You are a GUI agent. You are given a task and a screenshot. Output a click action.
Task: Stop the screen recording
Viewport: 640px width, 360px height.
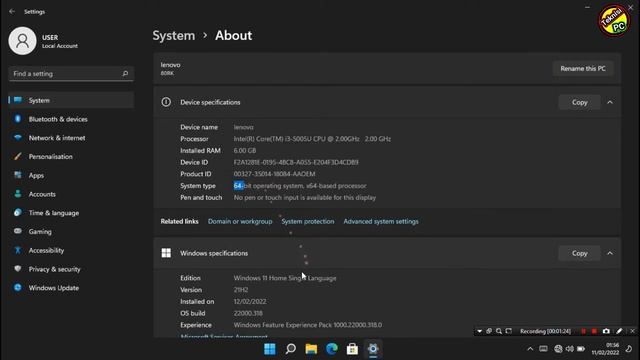[x=594, y=331]
